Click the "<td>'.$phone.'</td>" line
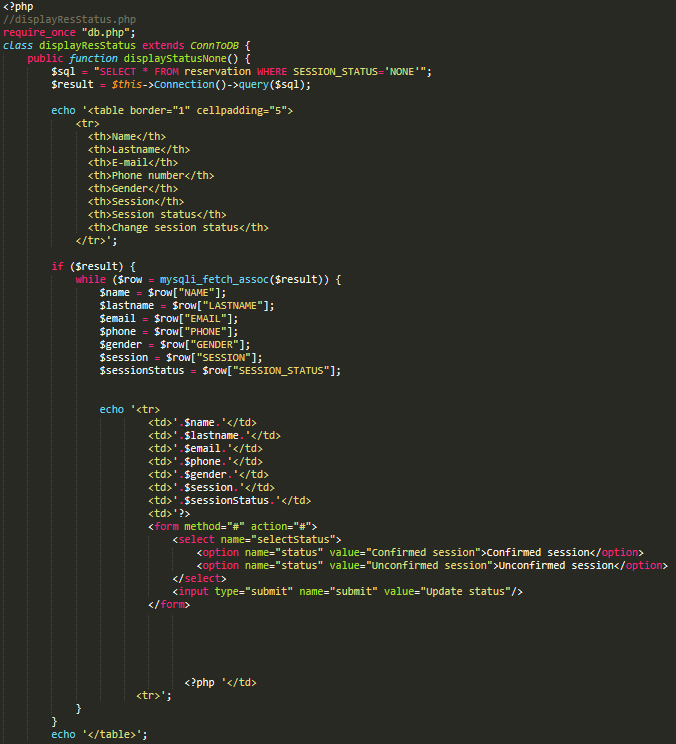This screenshot has height=744, width=676. pos(205,462)
